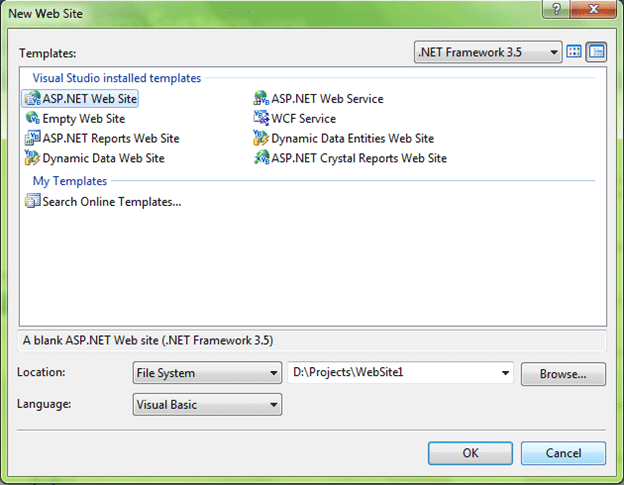
Task: Click the Search Online Templates icon
Action: point(33,201)
